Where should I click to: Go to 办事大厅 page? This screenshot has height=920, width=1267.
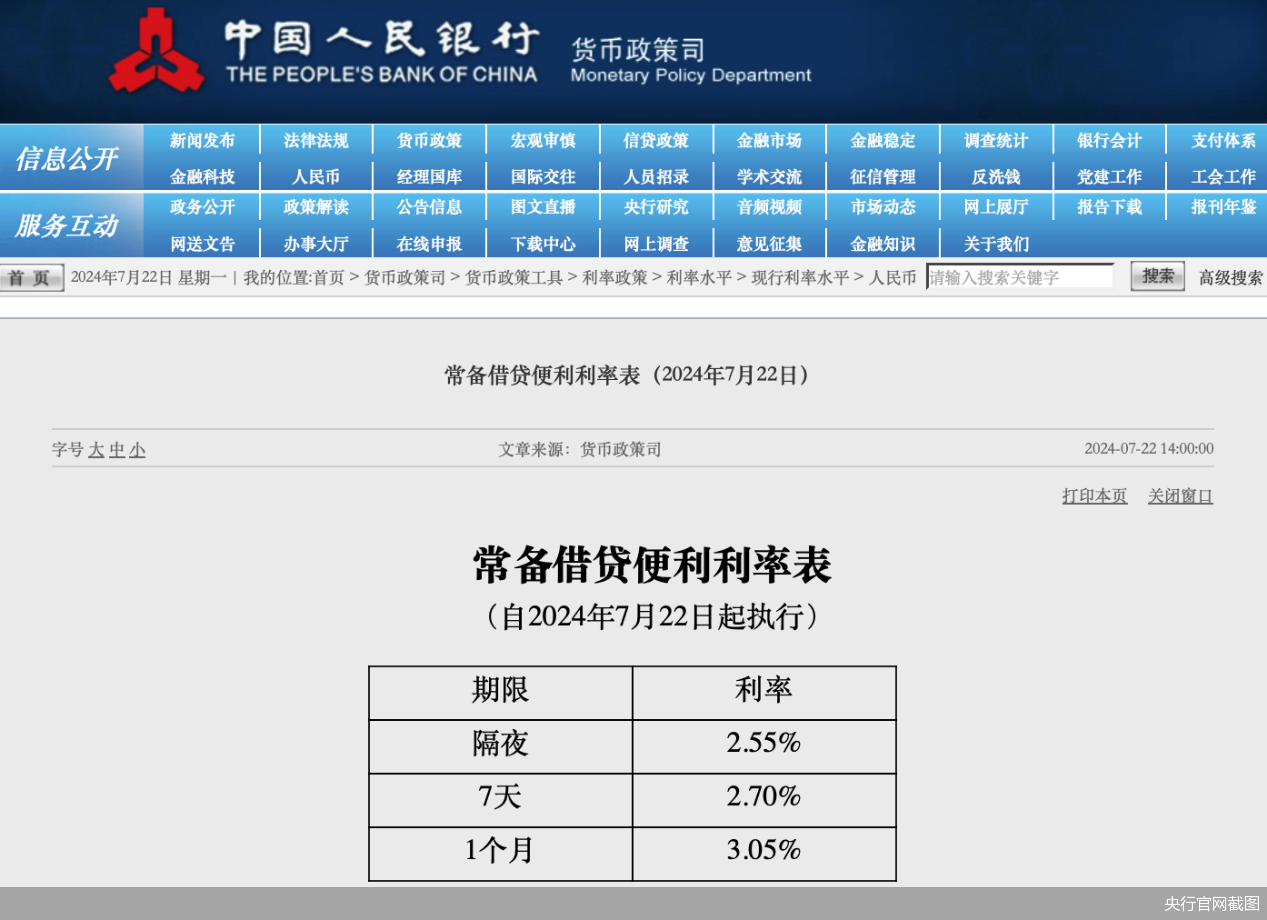(x=316, y=244)
